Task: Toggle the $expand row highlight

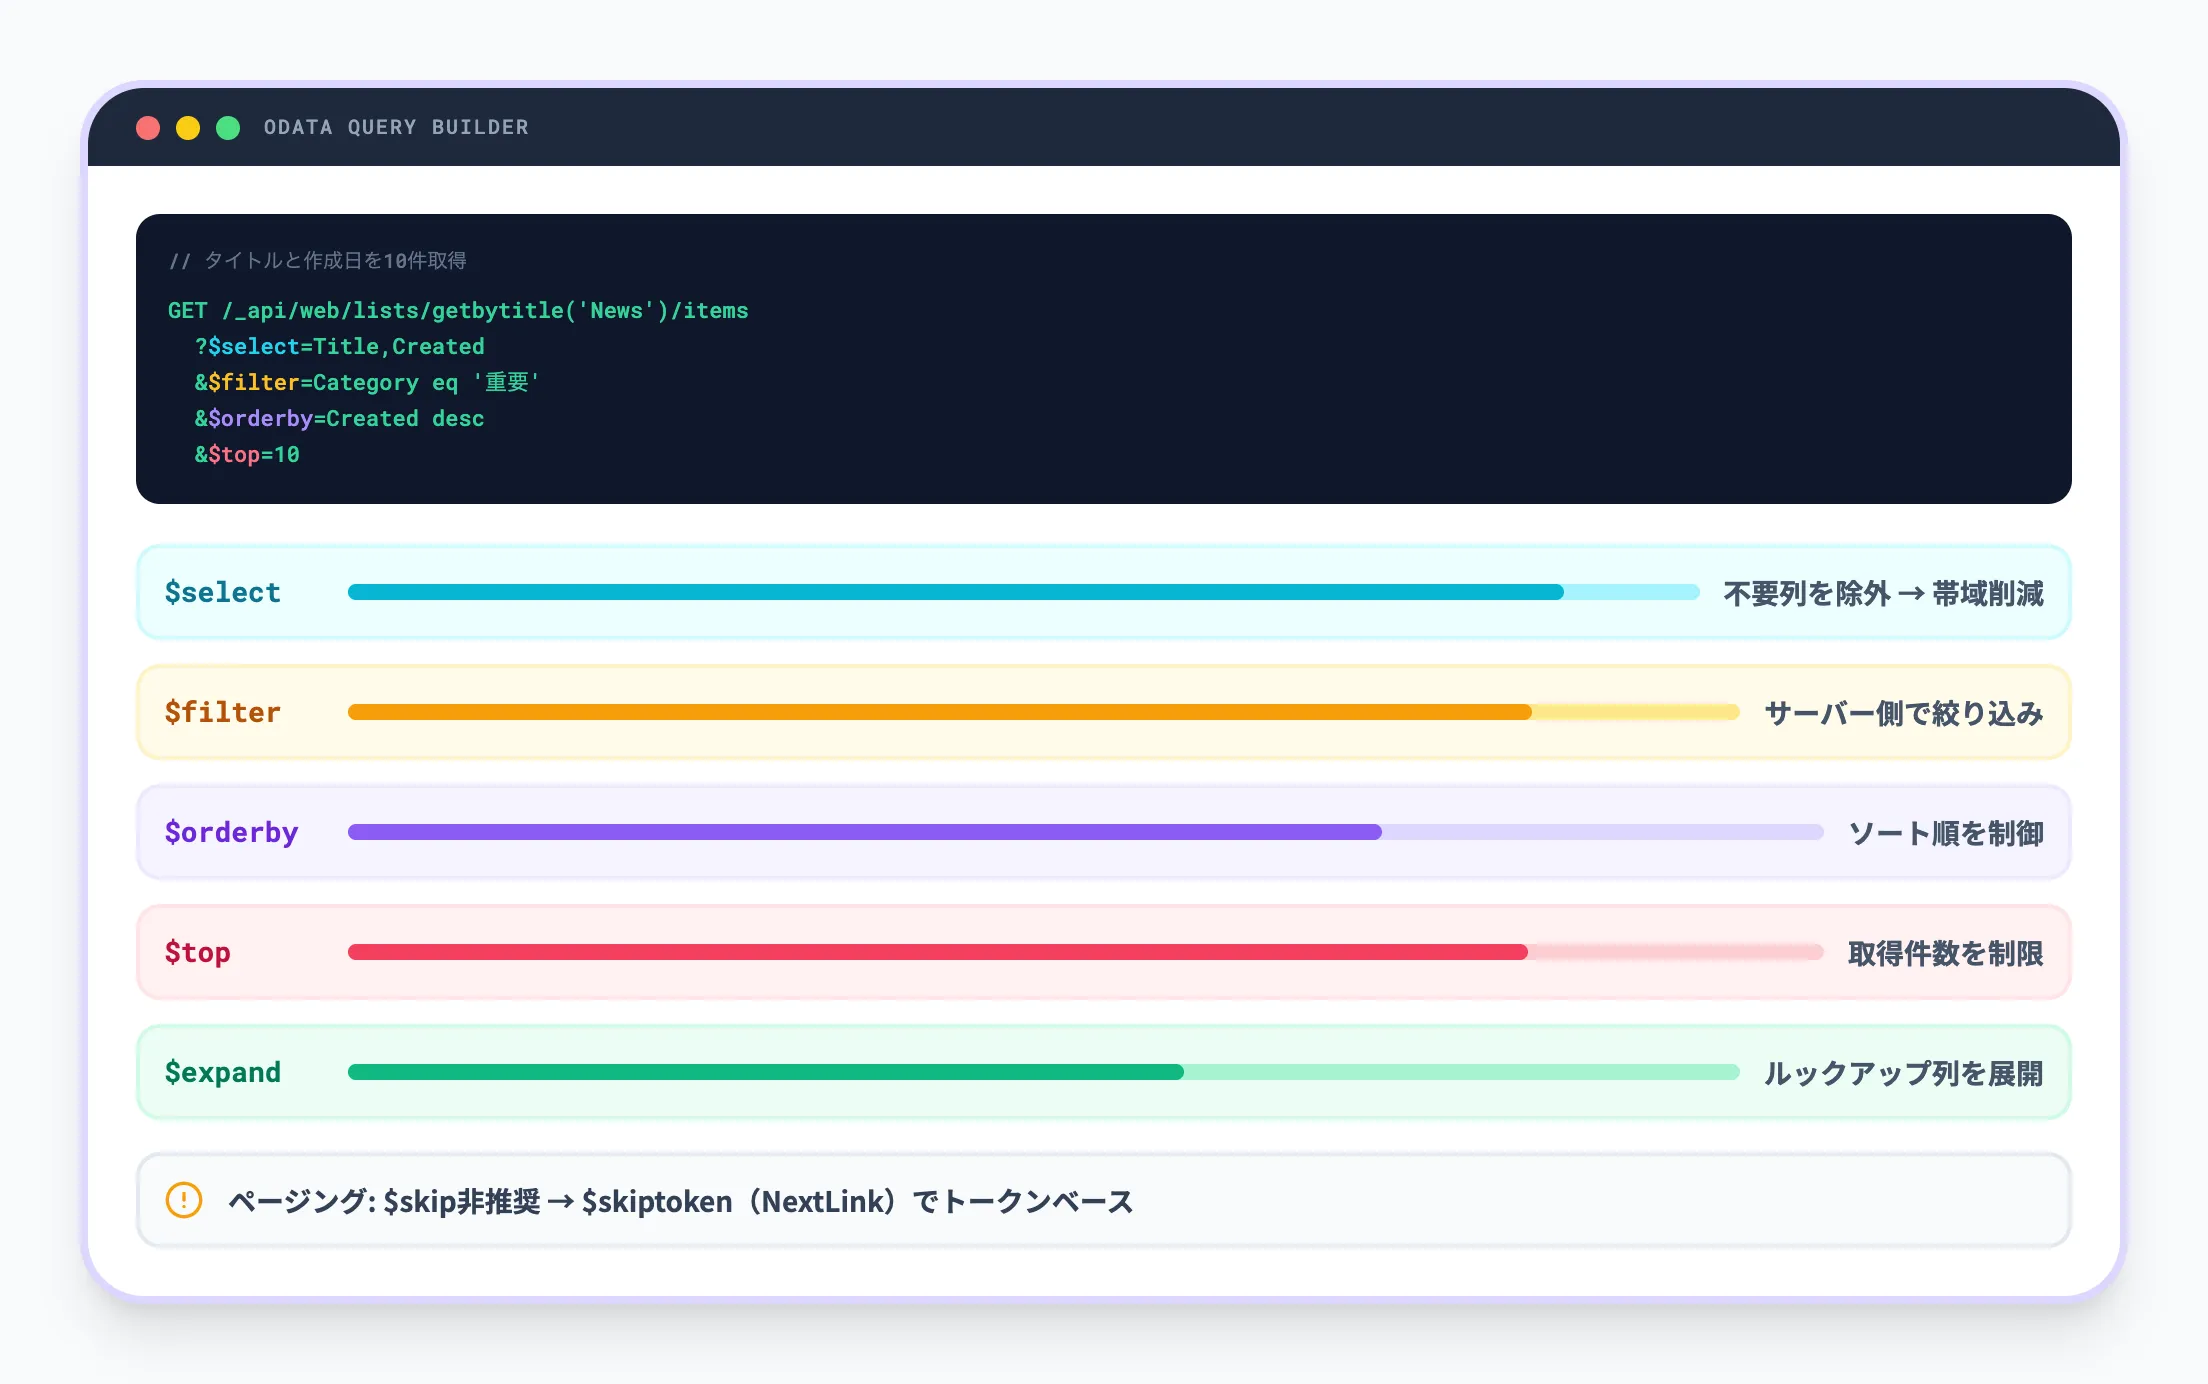Action: click(1100, 1072)
